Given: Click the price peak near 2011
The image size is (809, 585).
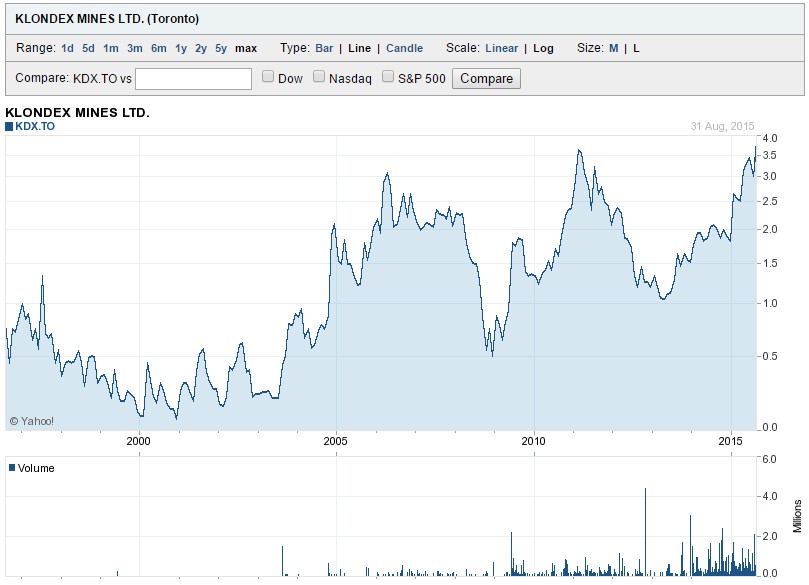Looking at the screenshot, I should [579, 151].
